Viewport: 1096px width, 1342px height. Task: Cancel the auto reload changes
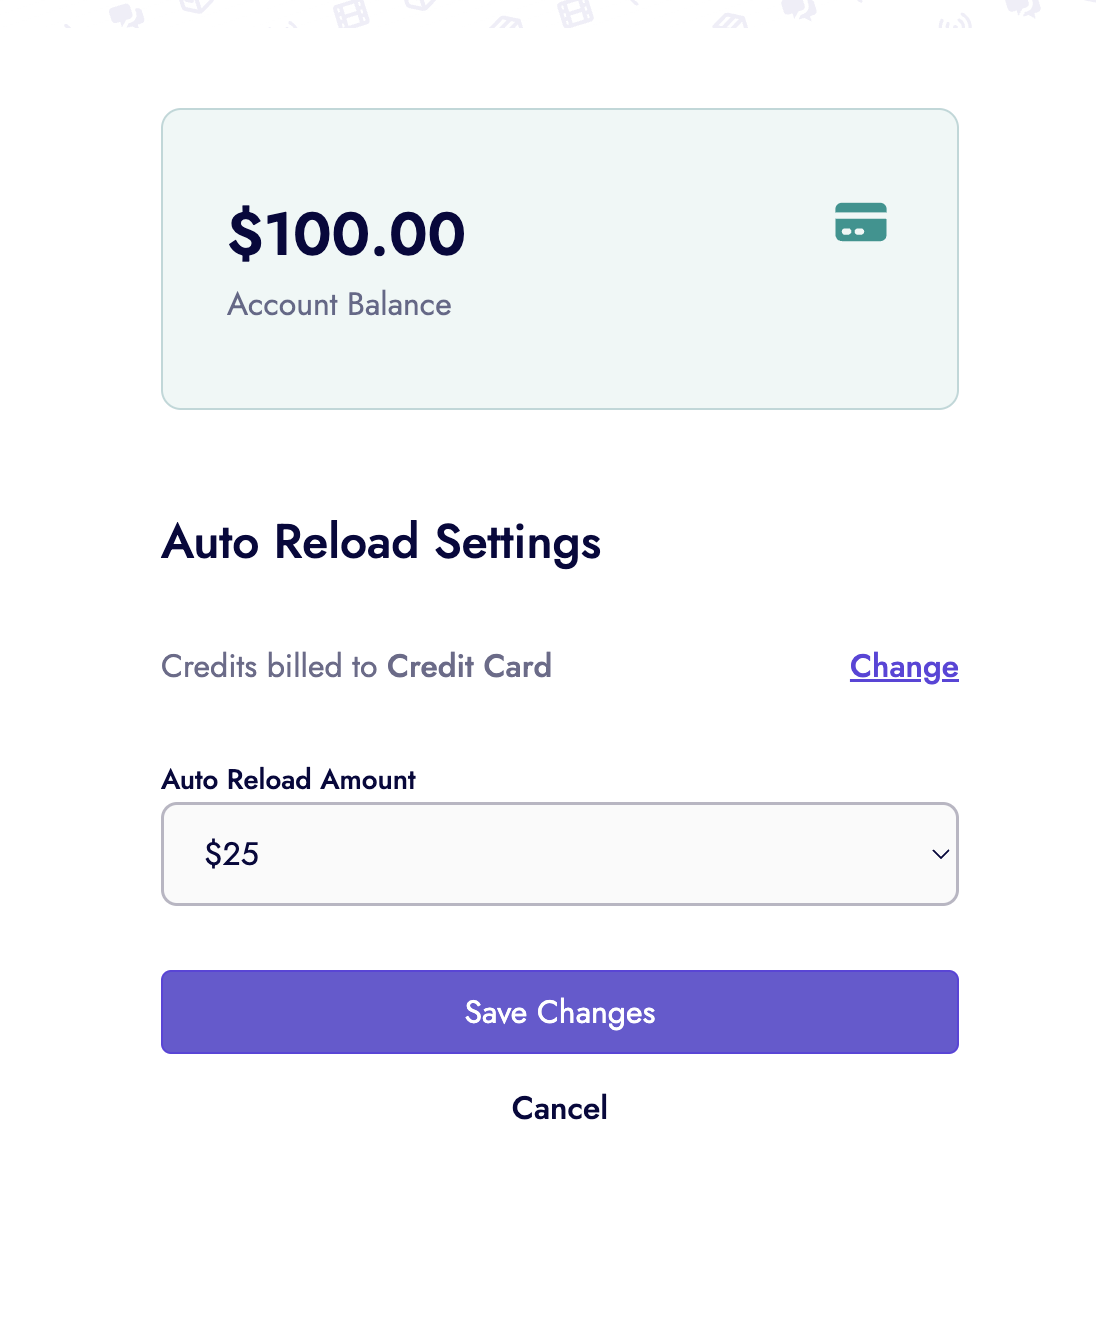tap(559, 1108)
